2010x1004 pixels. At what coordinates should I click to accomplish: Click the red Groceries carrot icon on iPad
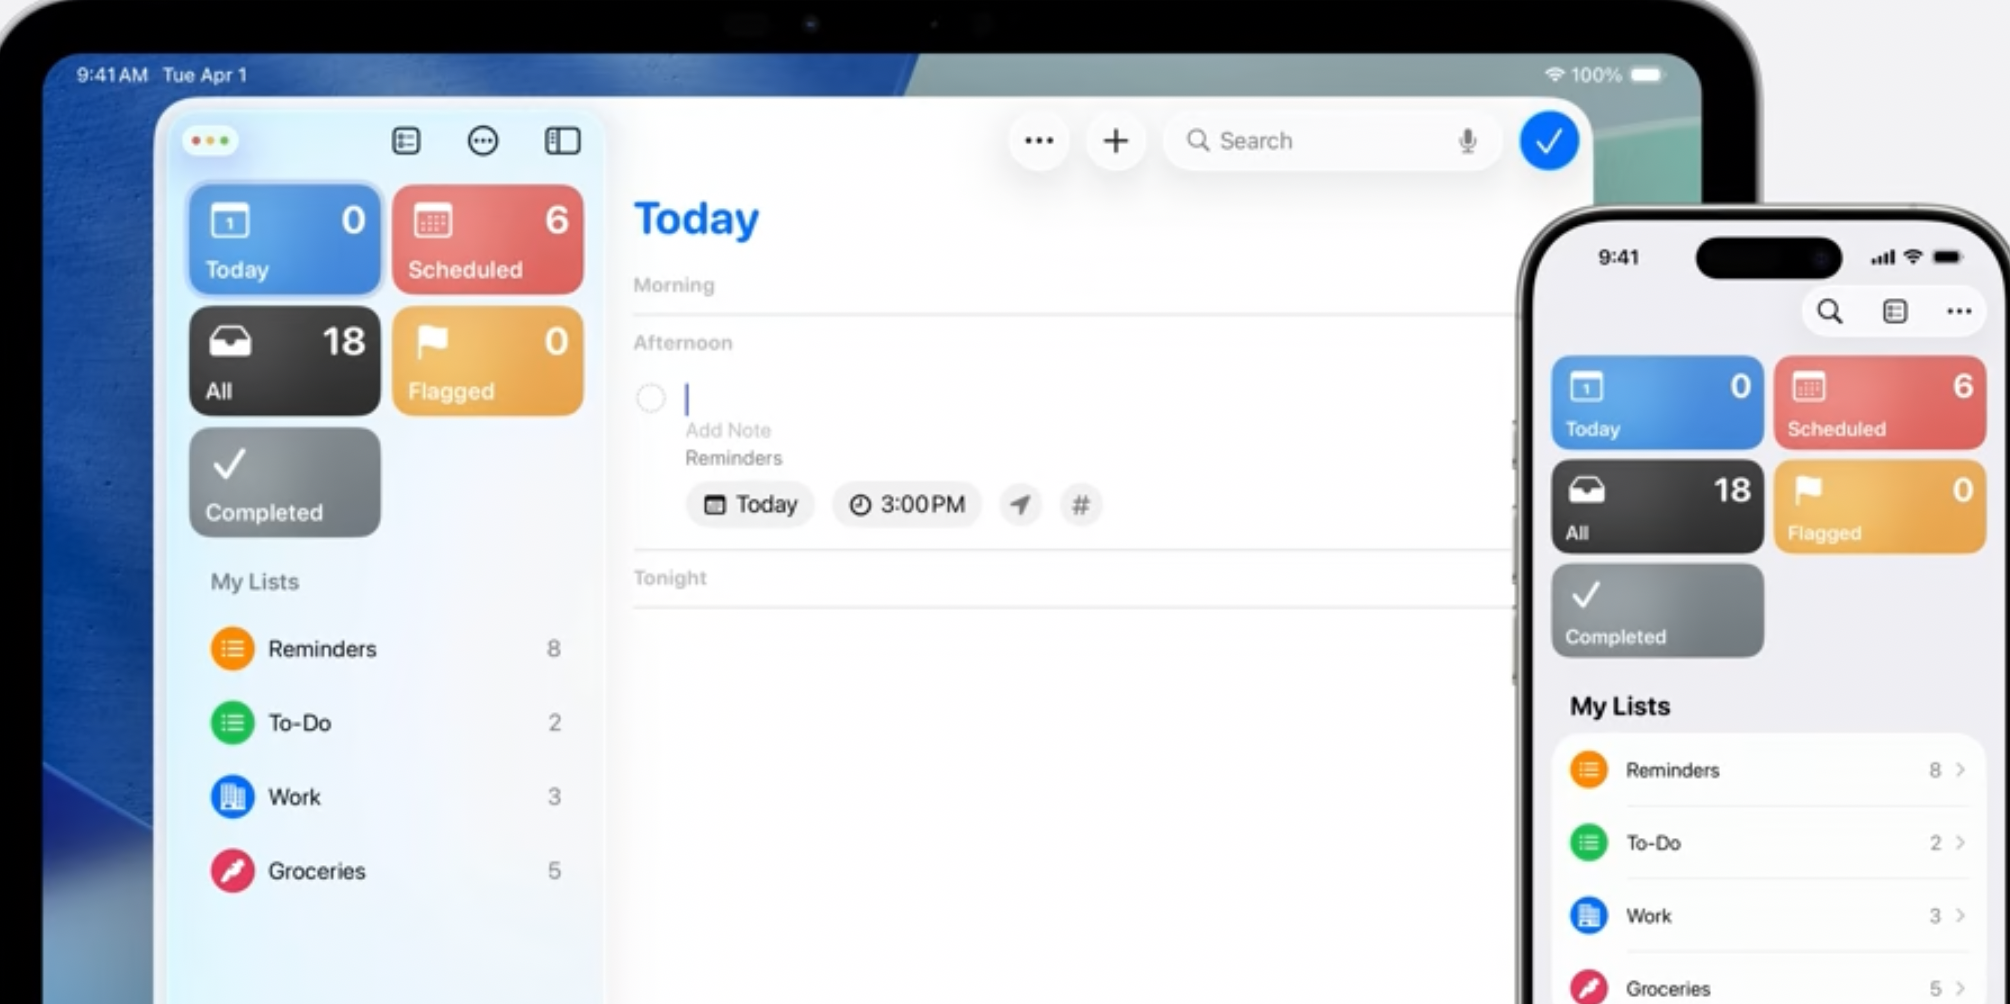pyautogui.click(x=232, y=871)
